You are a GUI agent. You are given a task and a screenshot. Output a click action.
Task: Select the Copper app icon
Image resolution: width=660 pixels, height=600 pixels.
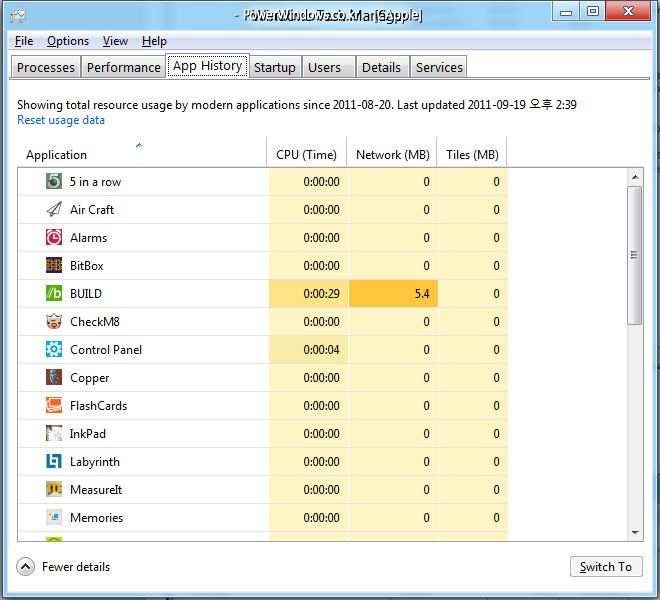coord(54,378)
